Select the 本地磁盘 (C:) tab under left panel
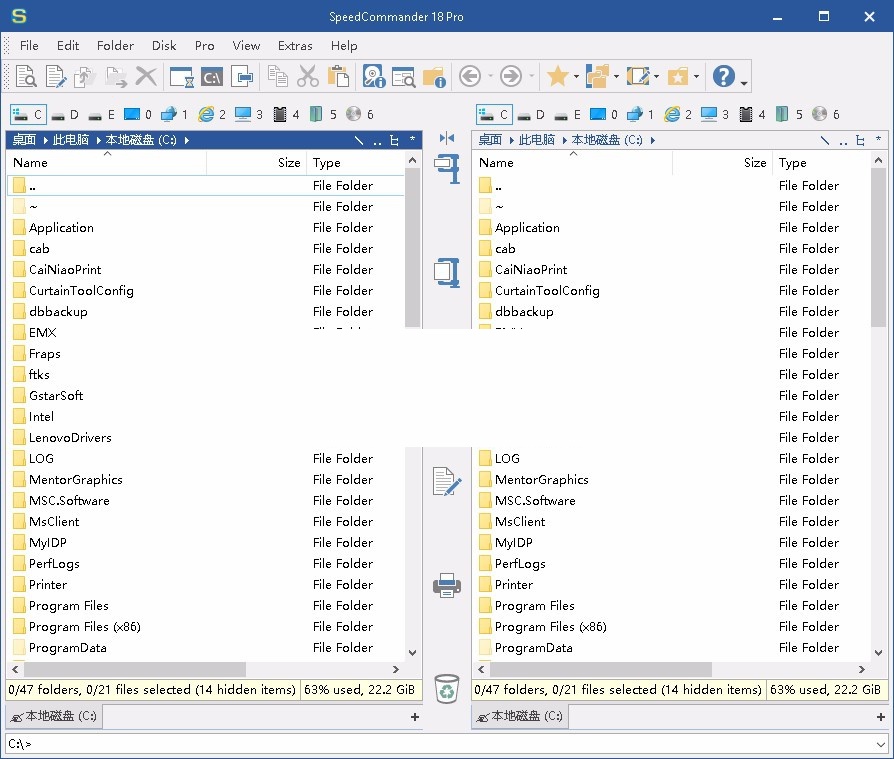Screen dimensions: 894x759 pyautogui.click(x=53, y=716)
